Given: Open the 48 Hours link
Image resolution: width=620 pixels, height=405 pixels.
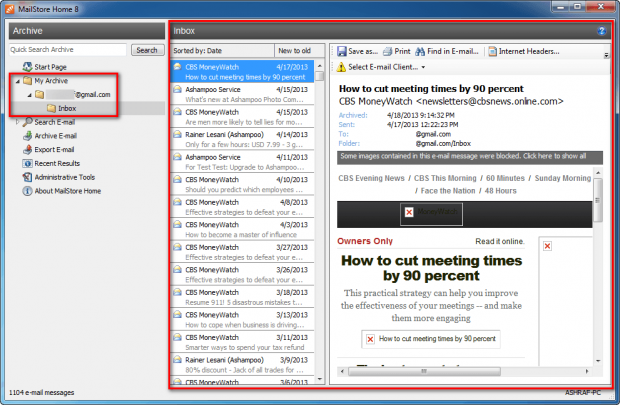Looking at the screenshot, I should coord(501,191).
